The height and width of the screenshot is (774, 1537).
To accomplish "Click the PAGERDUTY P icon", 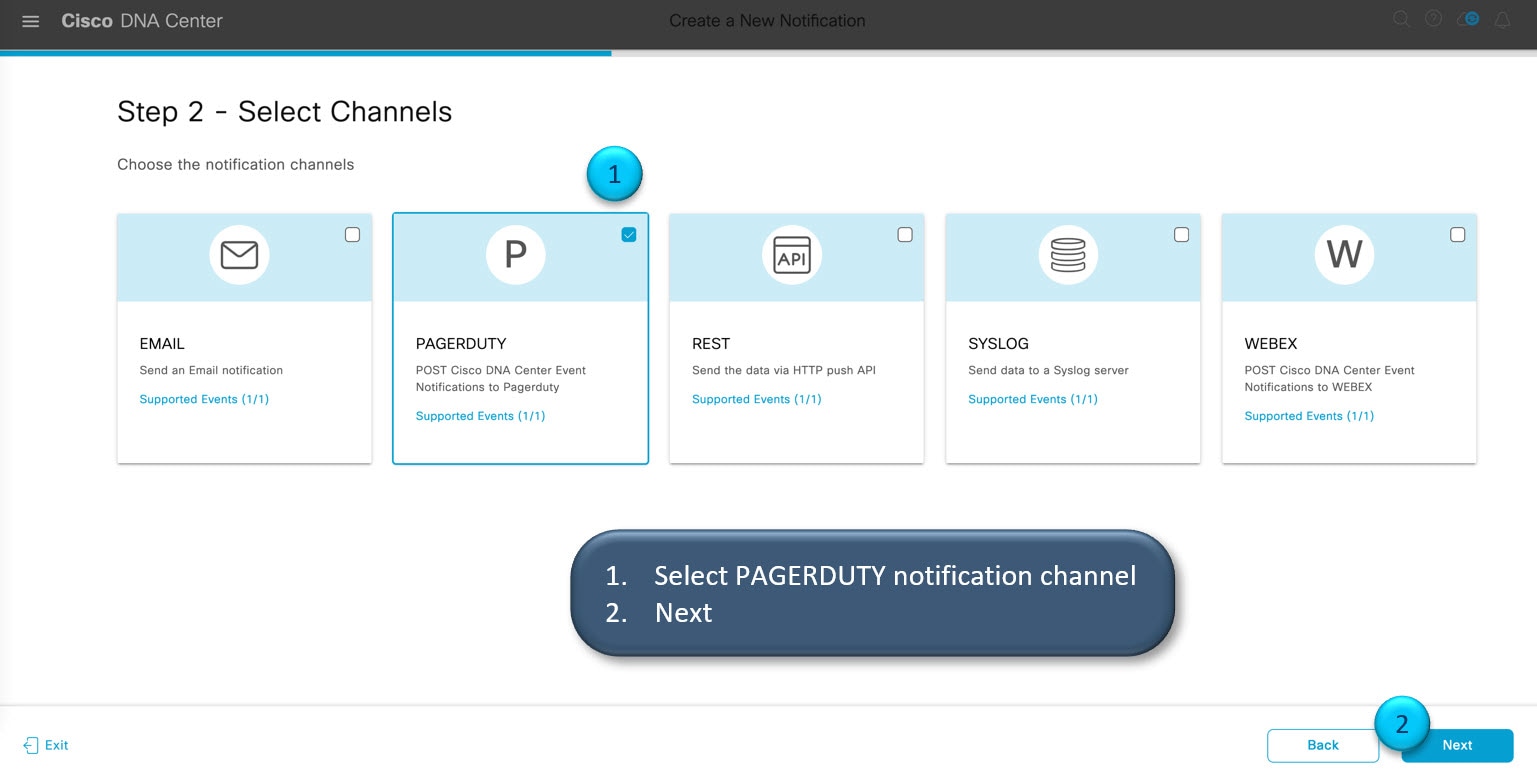I will click(x=515, y=255).
